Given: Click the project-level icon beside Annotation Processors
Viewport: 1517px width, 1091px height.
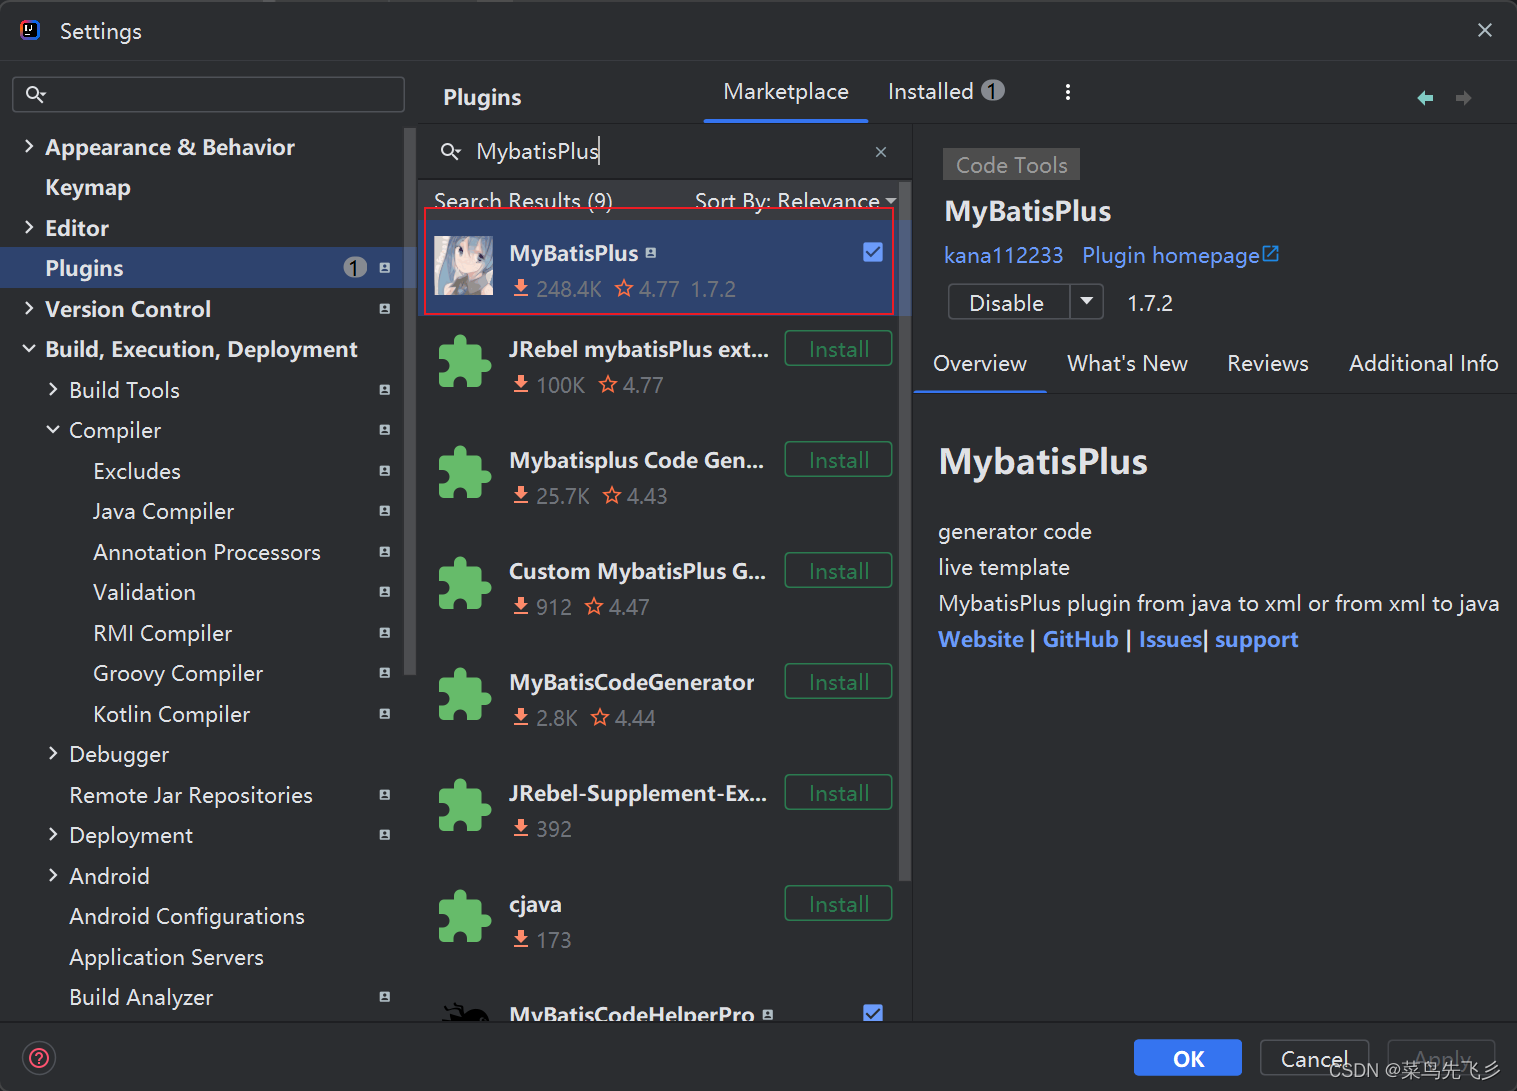Looking at the screenshot, I should point(385,552).
